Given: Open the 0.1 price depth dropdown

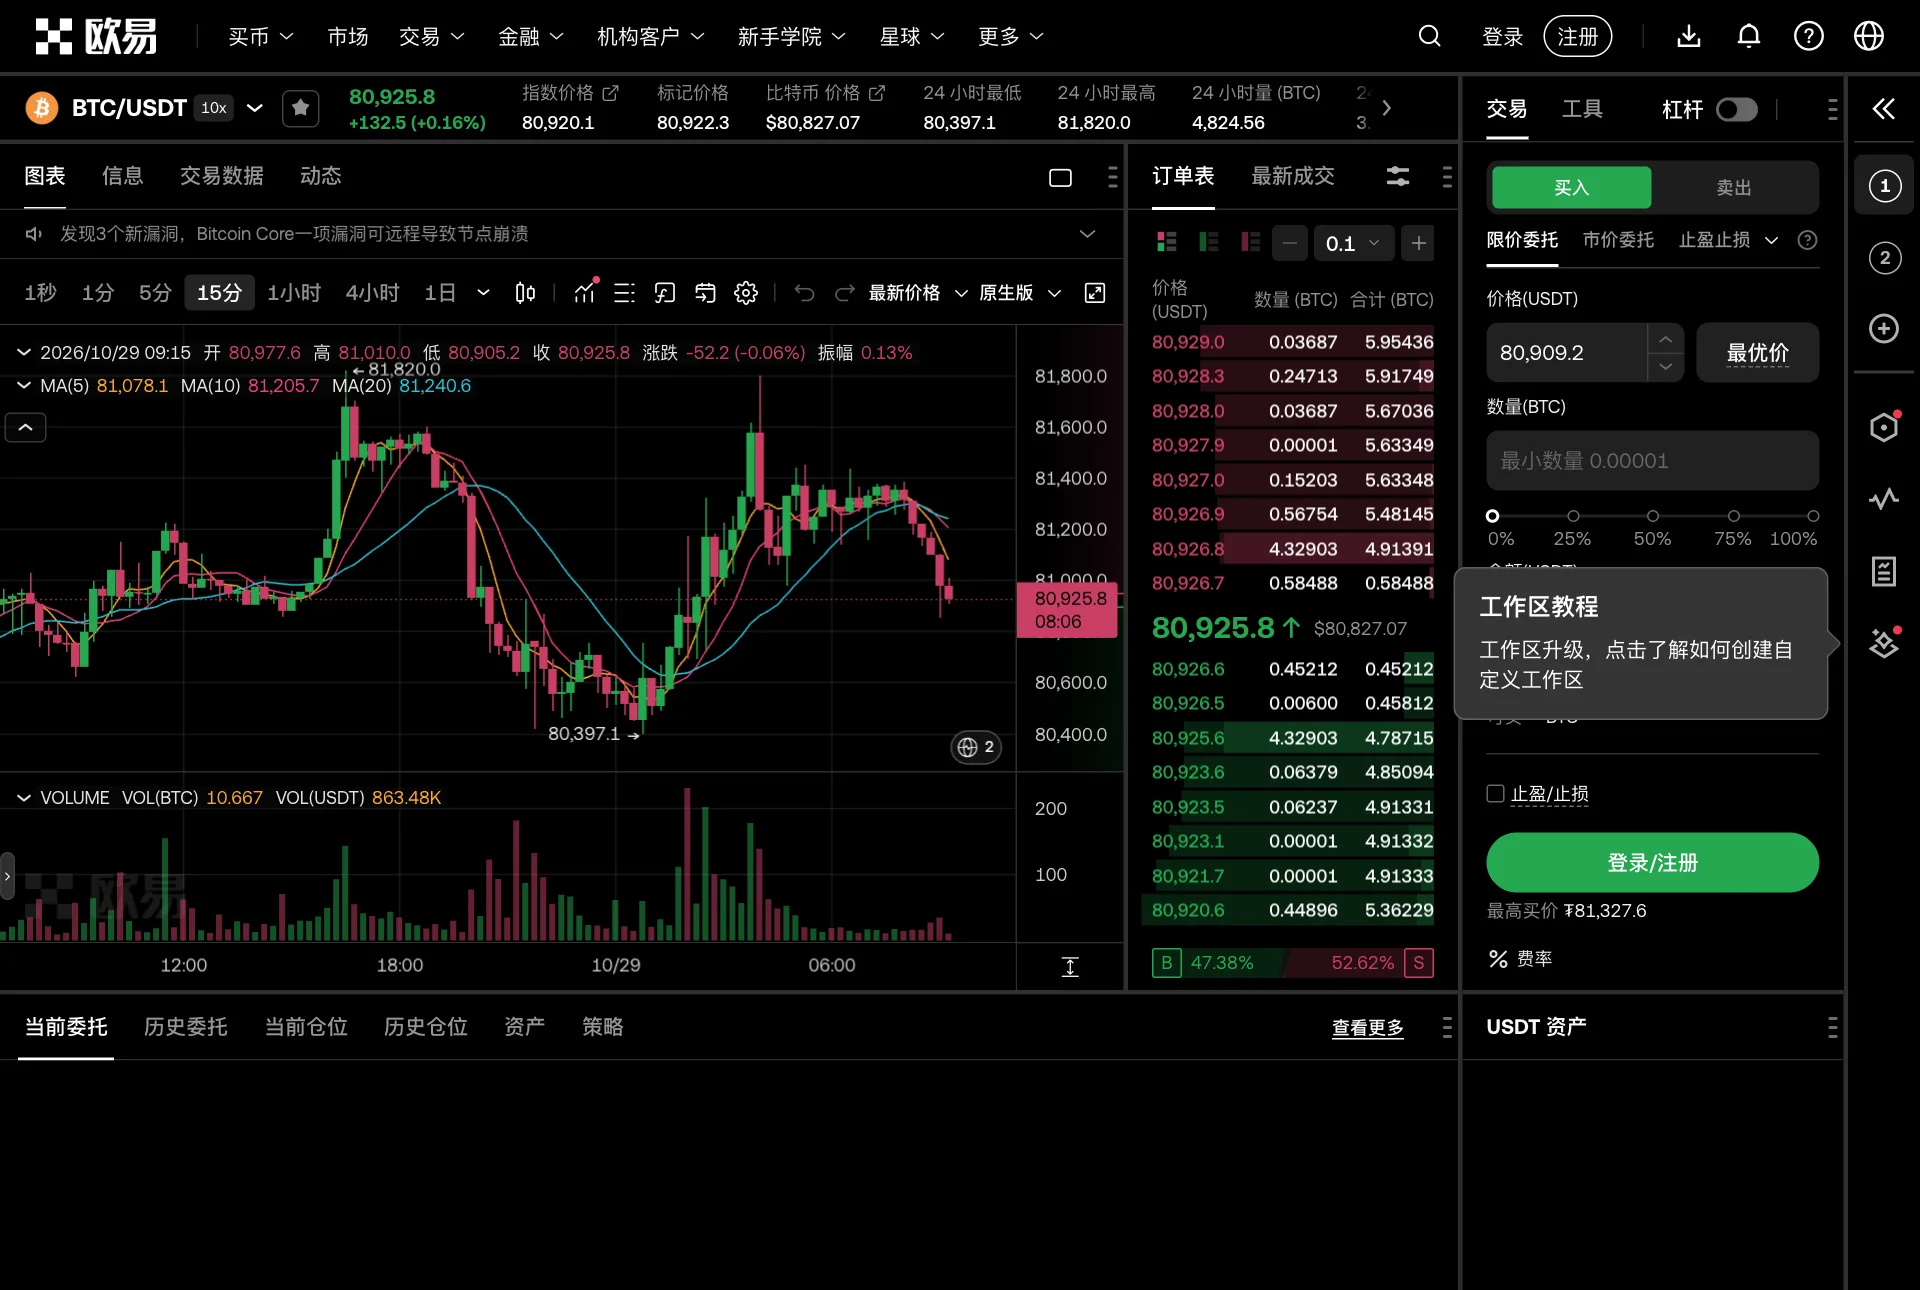Looking at the screenshot, I should (1352, 243).
